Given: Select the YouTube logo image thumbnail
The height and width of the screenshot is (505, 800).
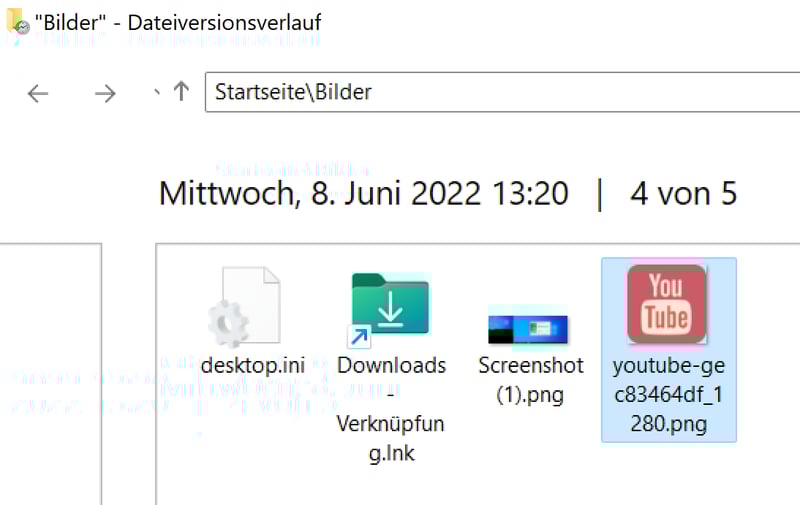Looking at the screenshot, I should tap(667, 305).
